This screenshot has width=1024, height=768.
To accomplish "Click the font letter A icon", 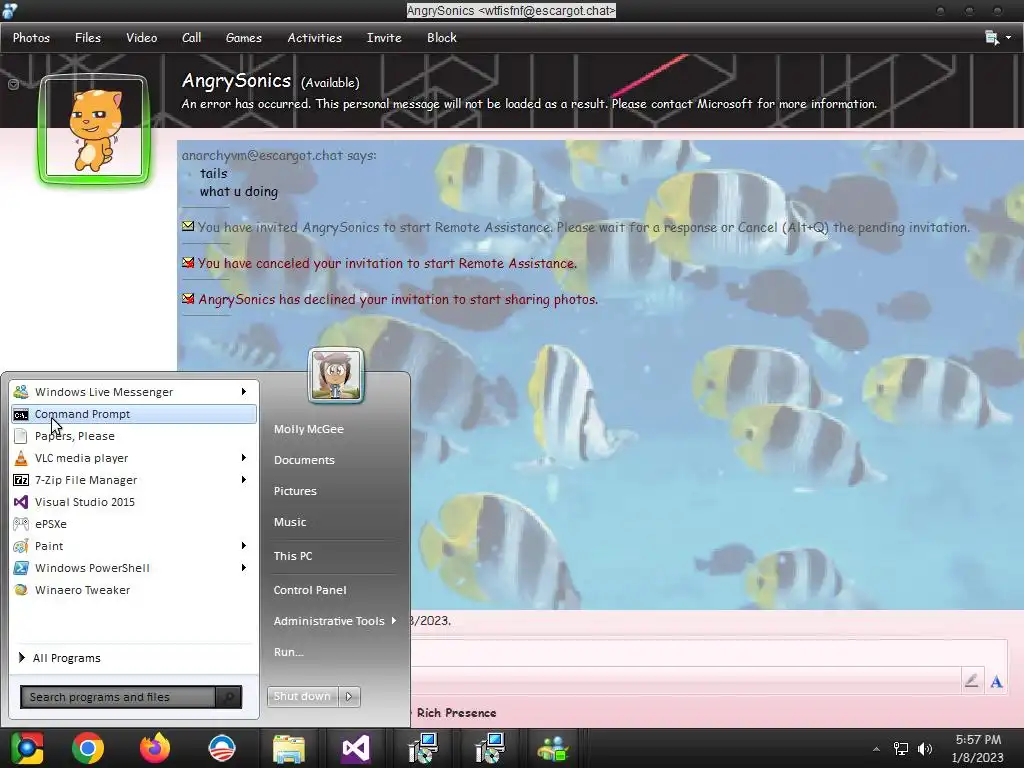I will click(x=996, y=682).
